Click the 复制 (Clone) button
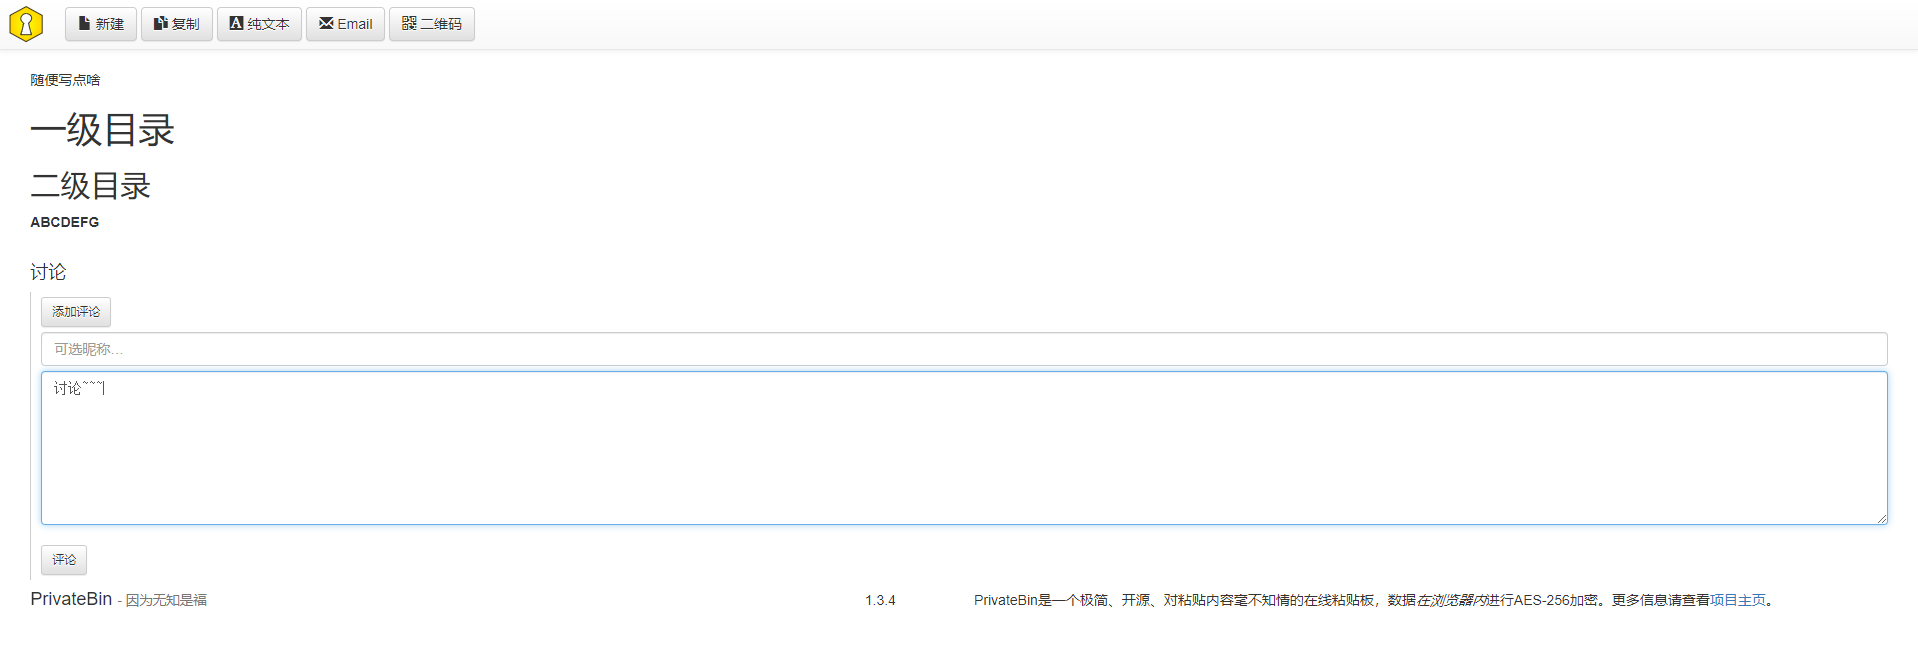Screen dimensions: 1918x656 coord(177,24)
